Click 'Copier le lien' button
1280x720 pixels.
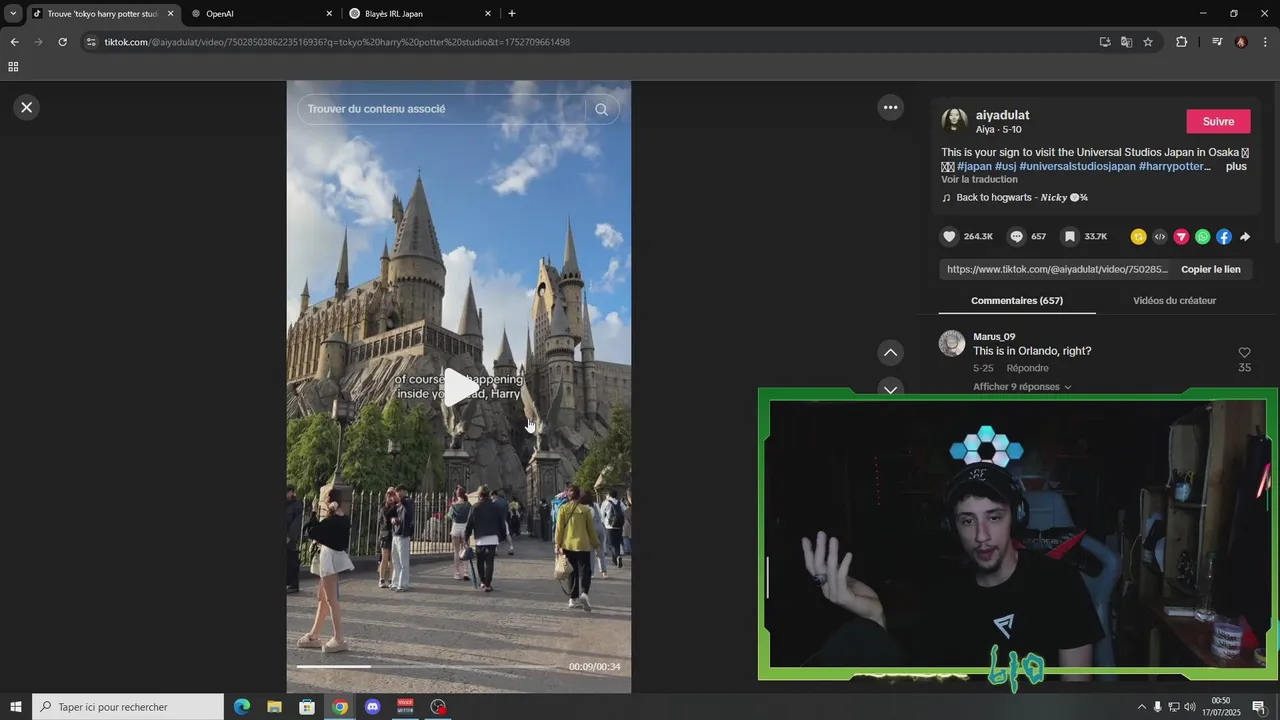pos(1210,269)
